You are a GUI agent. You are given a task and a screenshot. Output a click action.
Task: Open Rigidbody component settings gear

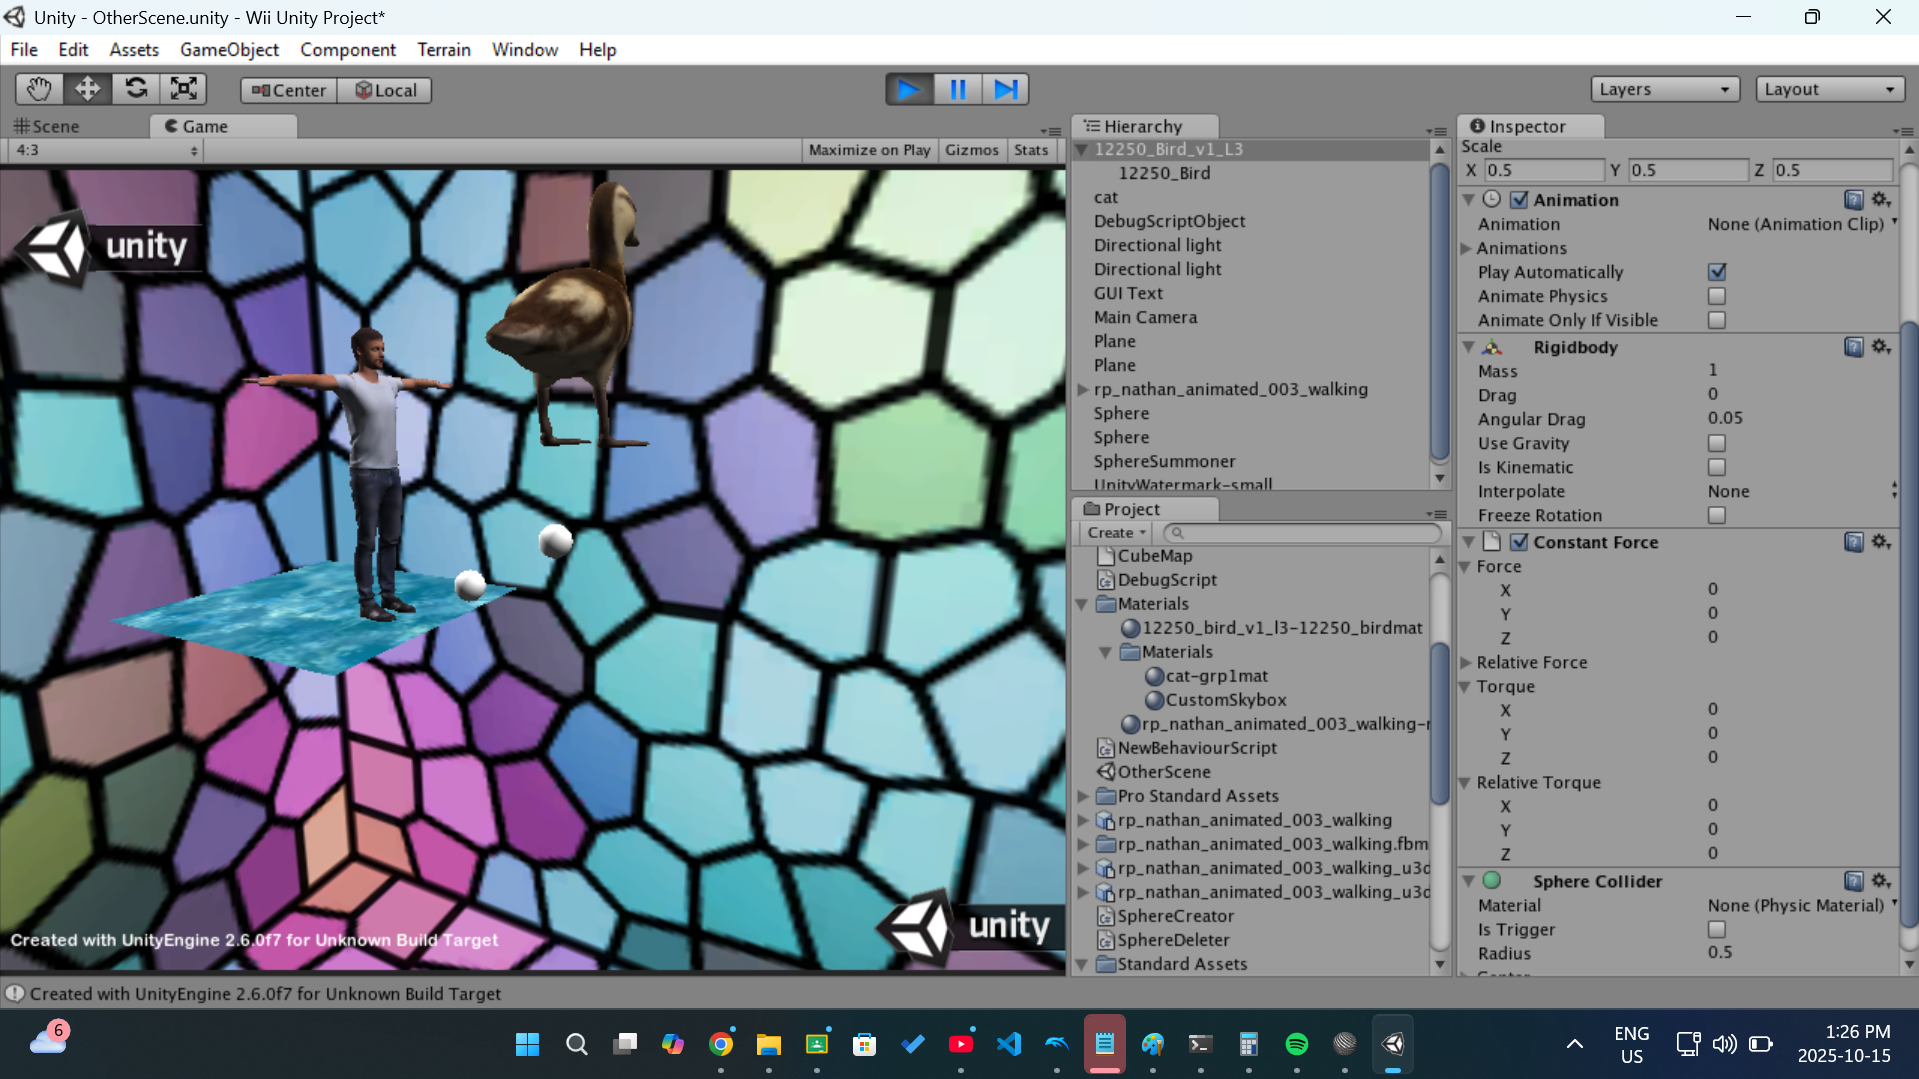coord(1881,347)
